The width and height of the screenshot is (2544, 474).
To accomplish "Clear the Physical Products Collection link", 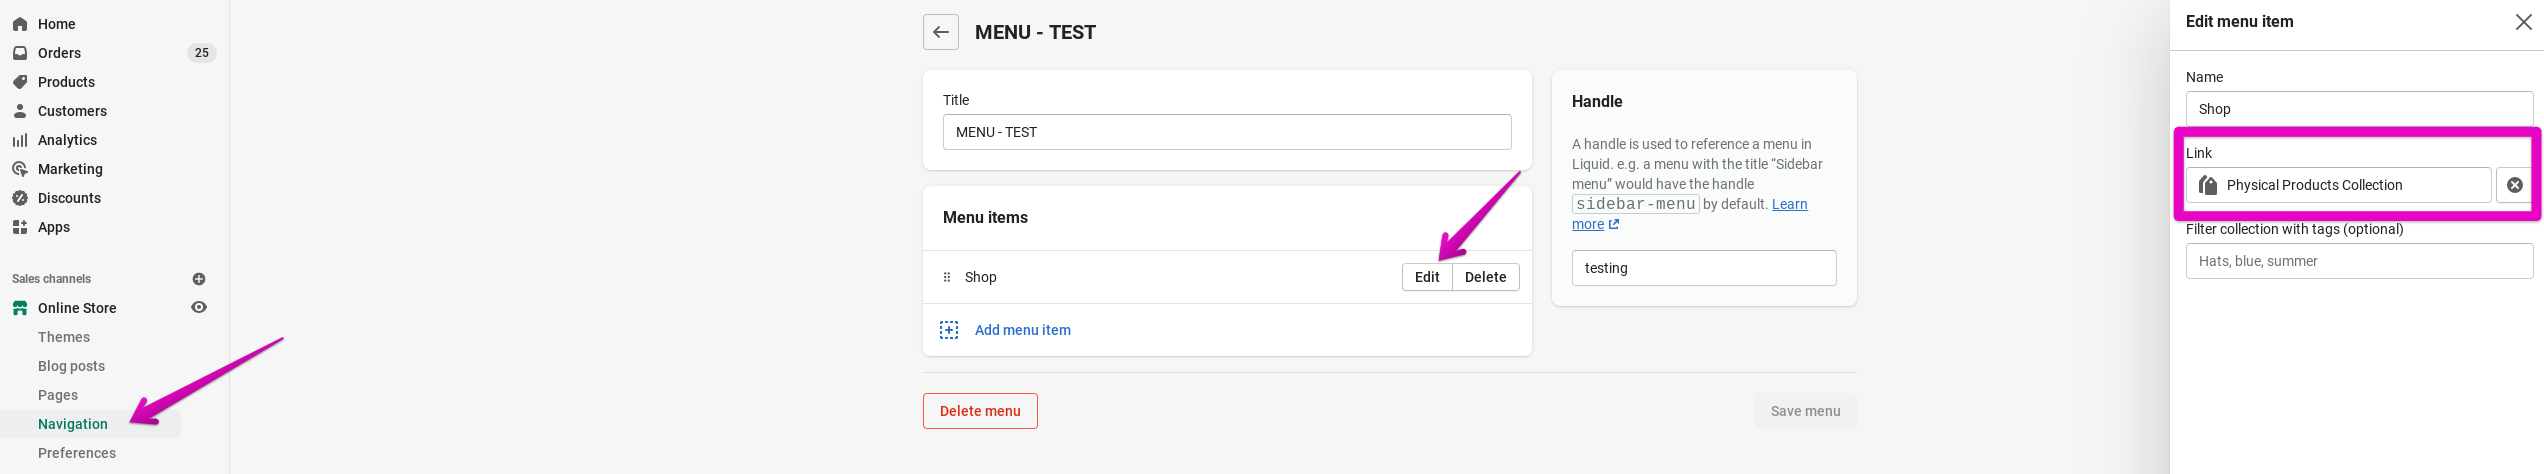I will 2514,185.
